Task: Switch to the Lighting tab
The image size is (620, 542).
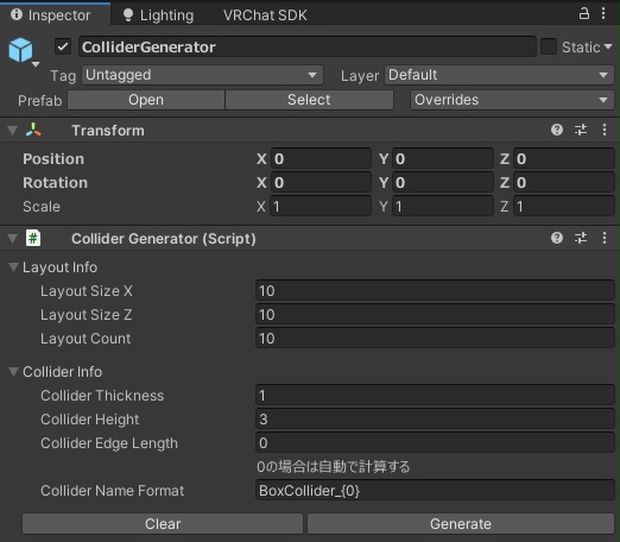Action: click(157, 15)
